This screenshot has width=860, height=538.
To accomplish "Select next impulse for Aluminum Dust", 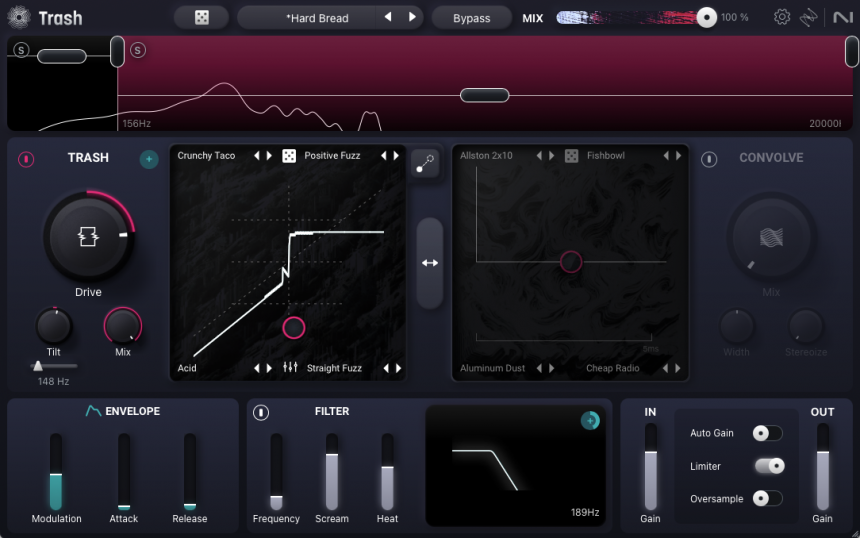I will (552, 368).
